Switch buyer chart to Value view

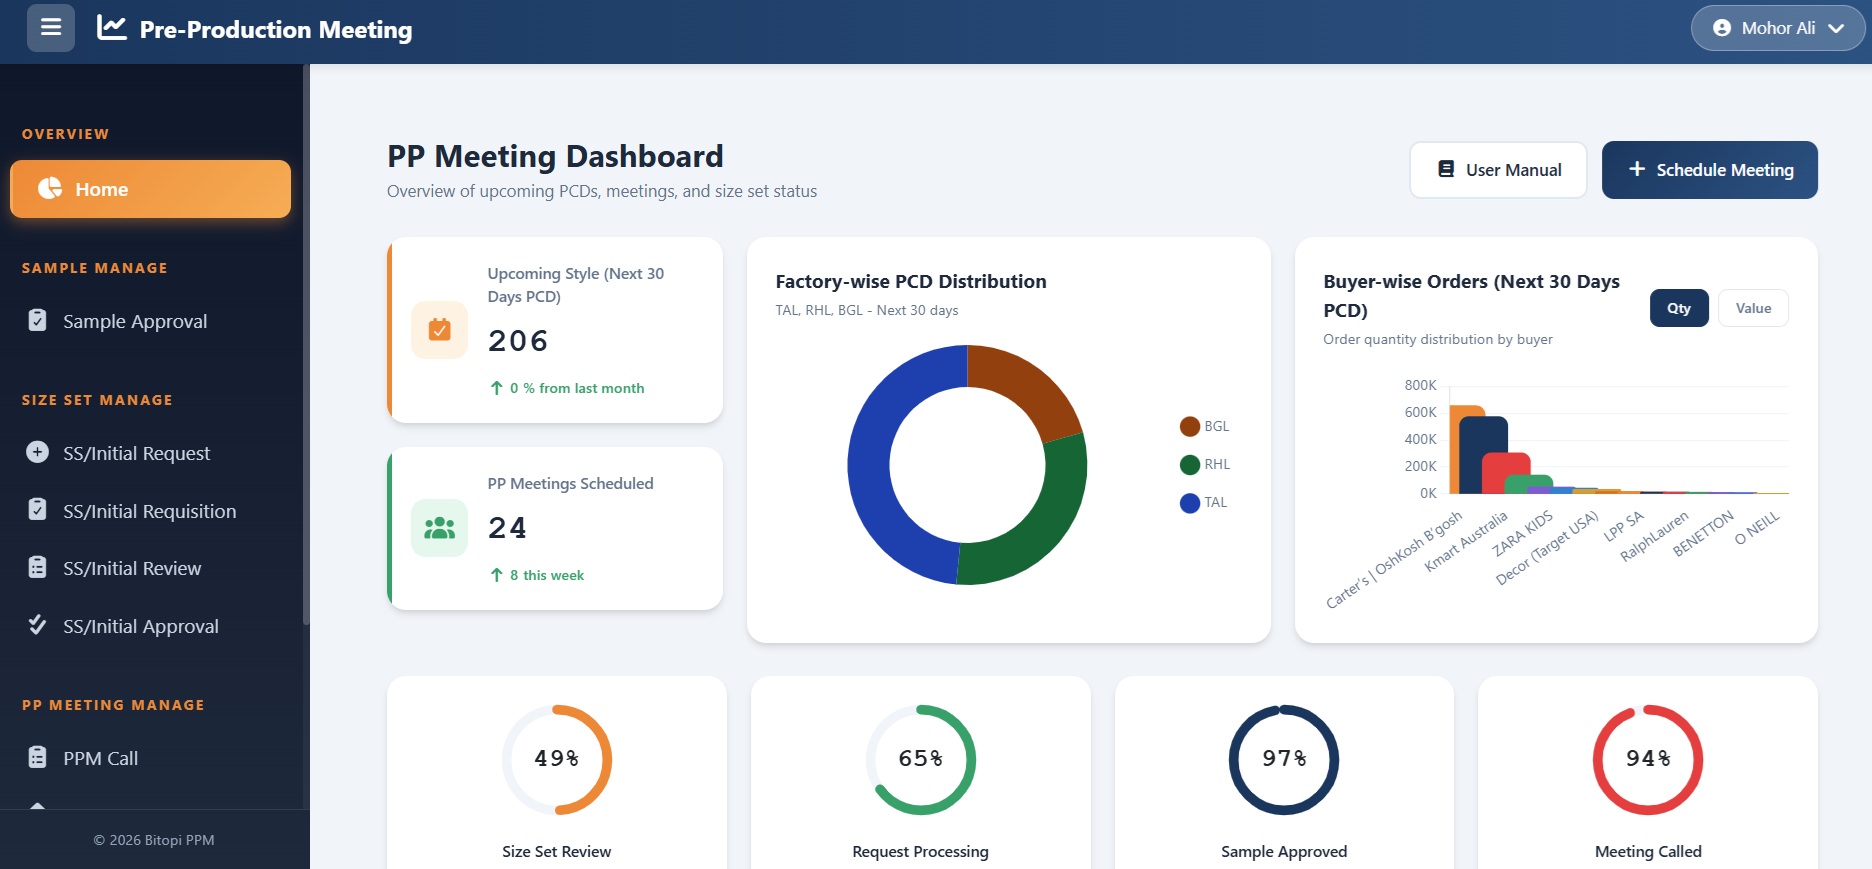tap(1753, 308)
